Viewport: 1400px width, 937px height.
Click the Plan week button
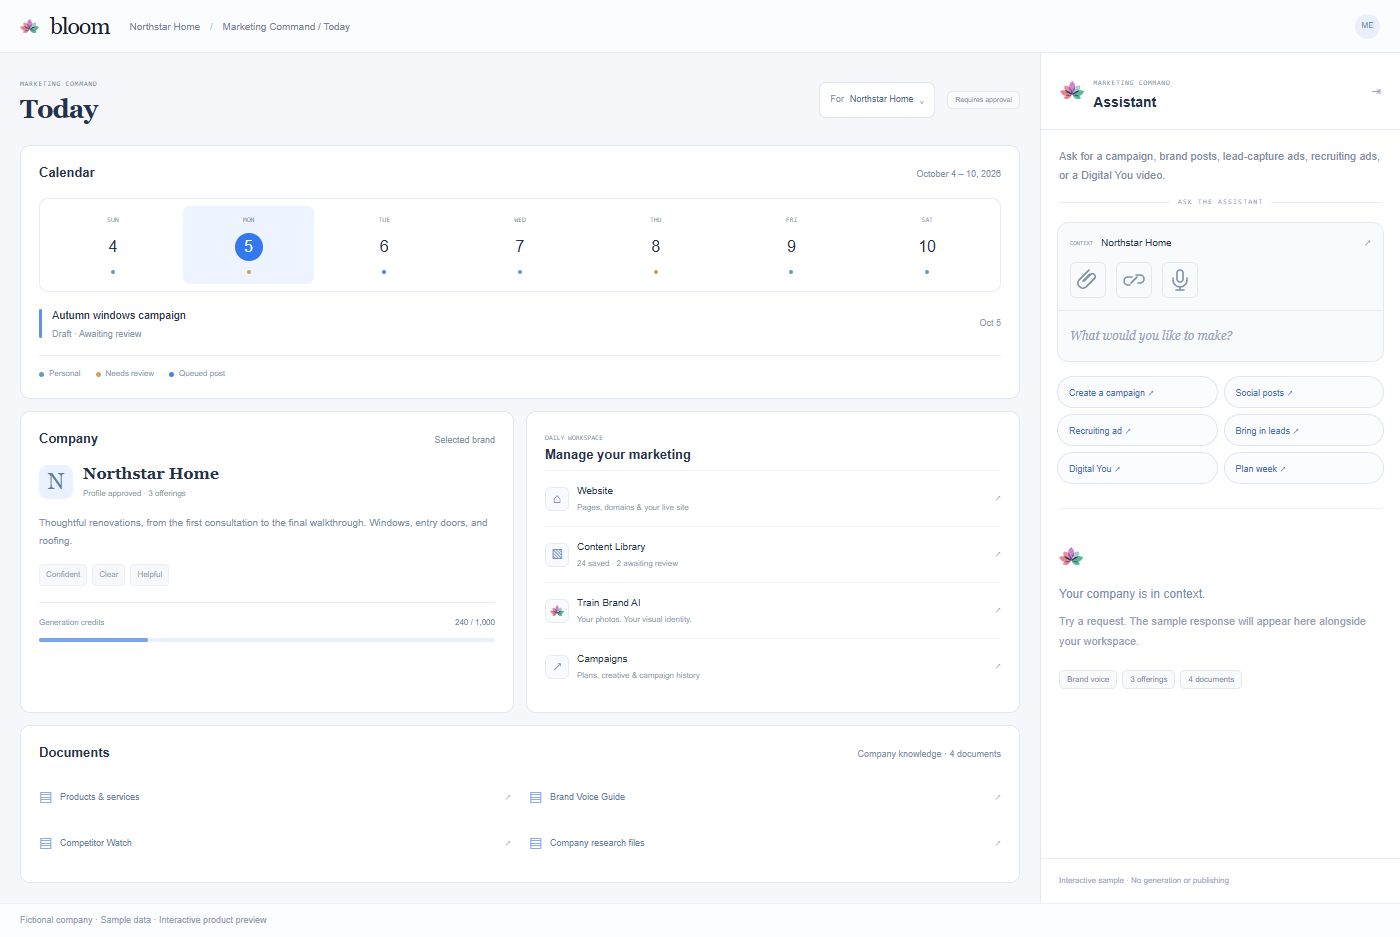pos(1303,469)
